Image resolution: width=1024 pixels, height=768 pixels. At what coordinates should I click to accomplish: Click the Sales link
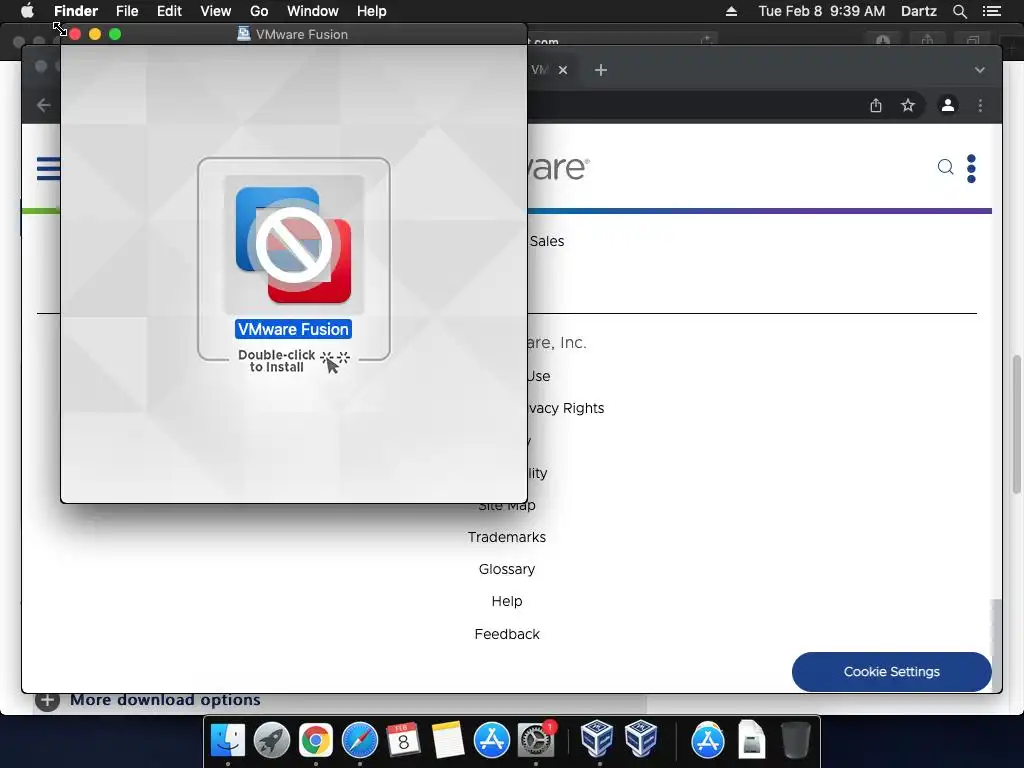(x=547, y=241)
